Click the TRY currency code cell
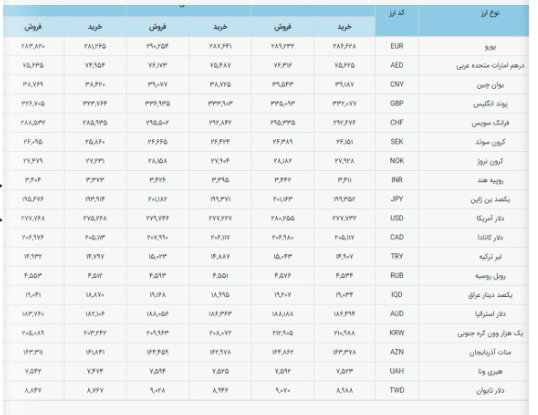 pyautogui.click(x=397, y=256)
